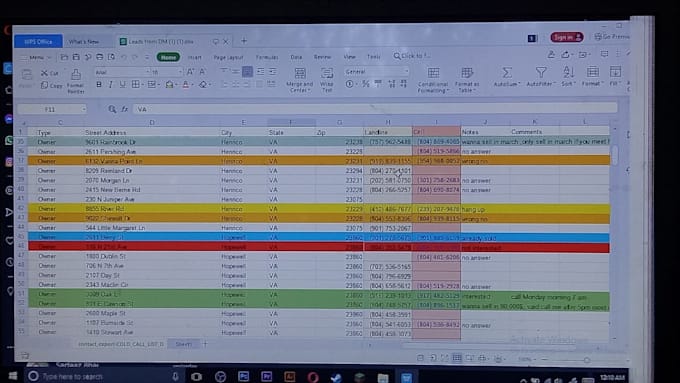Image resolution: width=680 pixels, height=383 pixels.
Task: Add a new document tab with plus
Action: coord(244,41)
